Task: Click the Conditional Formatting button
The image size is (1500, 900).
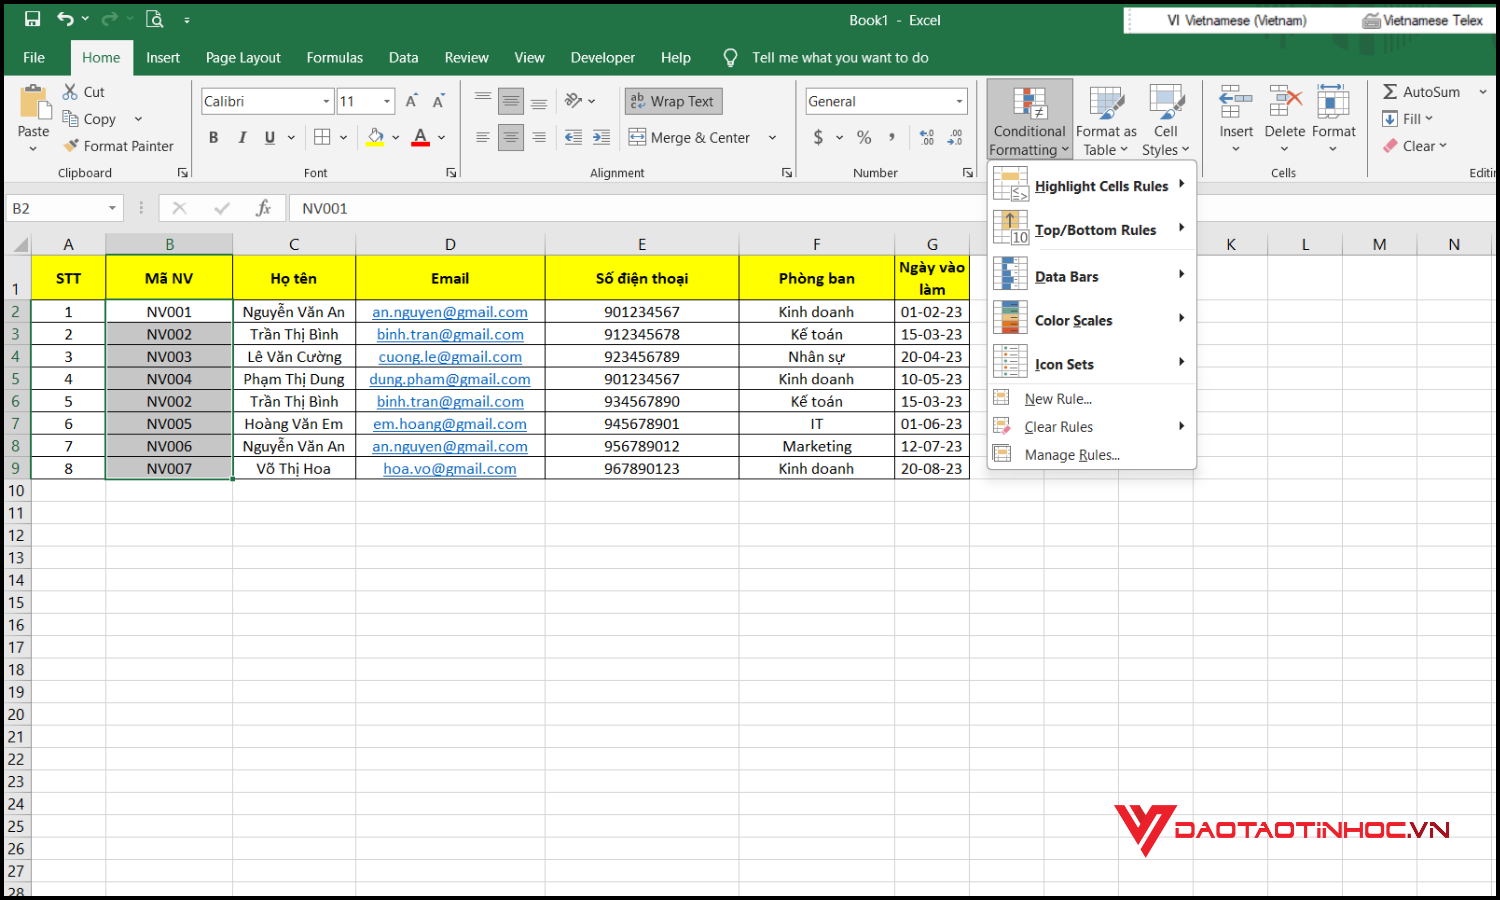Action: (x=1029, y=120)
